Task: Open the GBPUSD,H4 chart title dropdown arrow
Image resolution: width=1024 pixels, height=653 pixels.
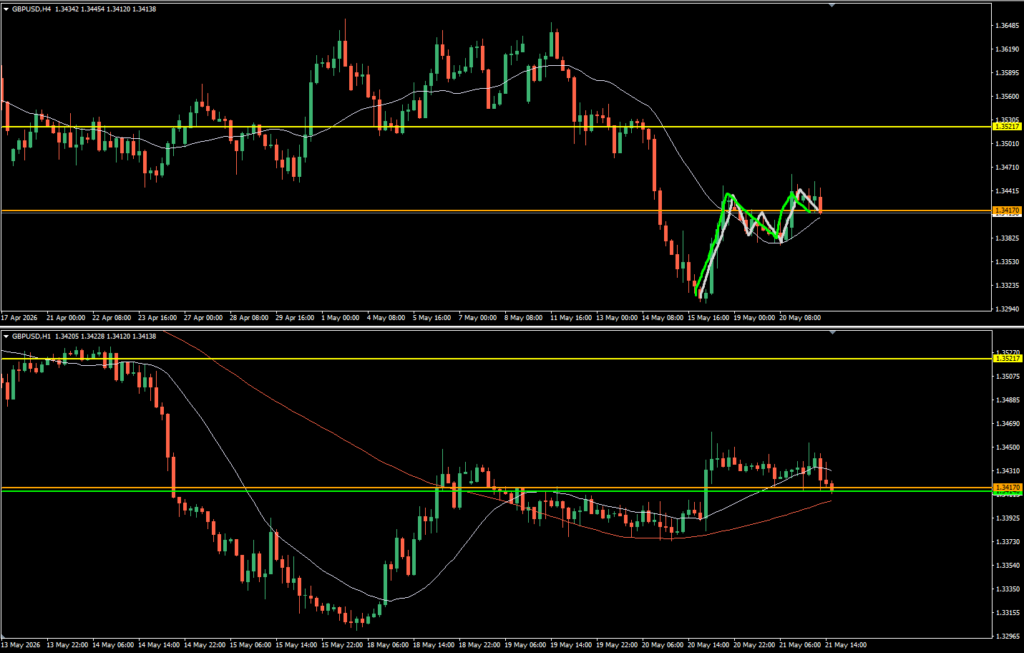Action: click(6, 9)
